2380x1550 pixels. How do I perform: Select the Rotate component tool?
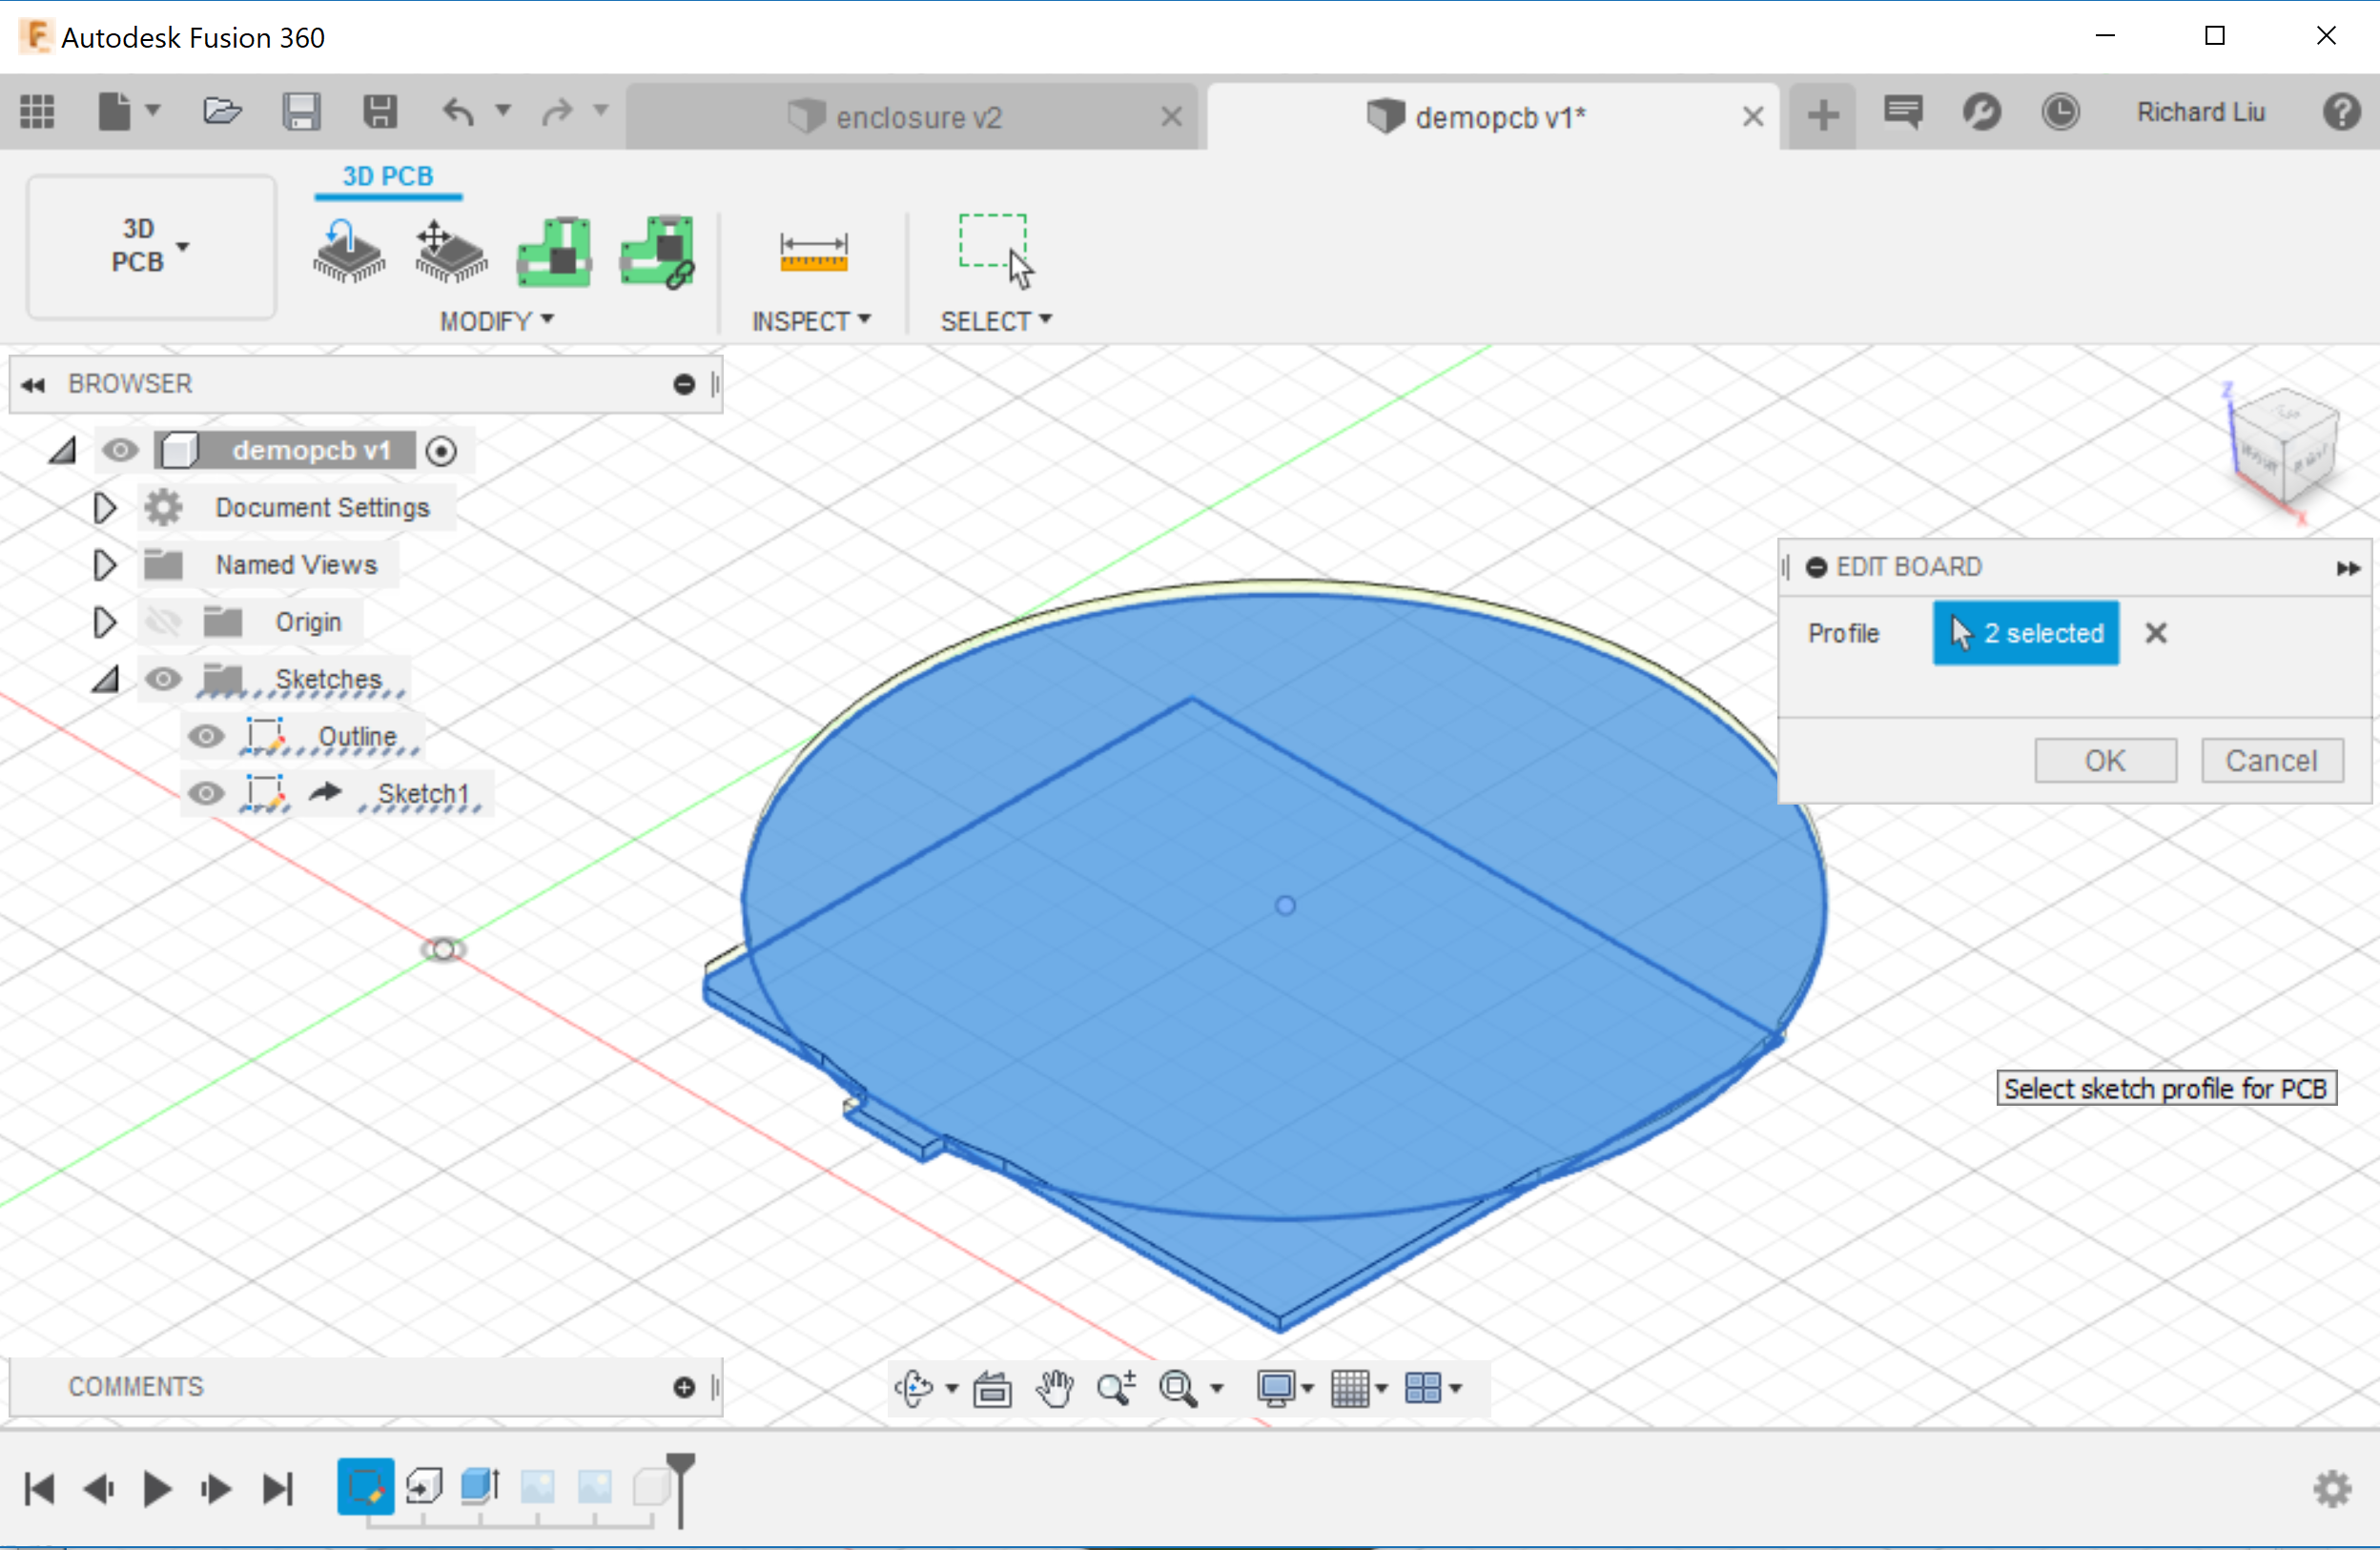pyautogui.click(x=348, y=250)
